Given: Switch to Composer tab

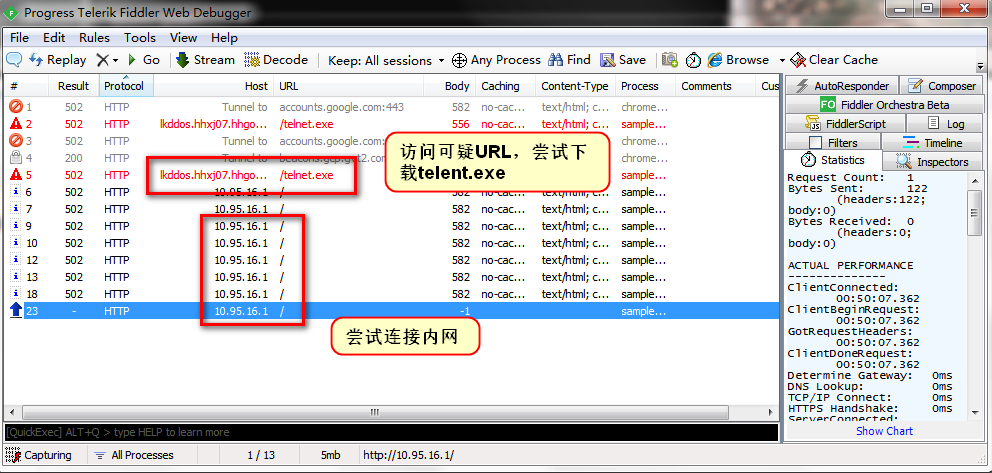Looking at the screenshot, I should pyautogui.click(x=941, y=86).
